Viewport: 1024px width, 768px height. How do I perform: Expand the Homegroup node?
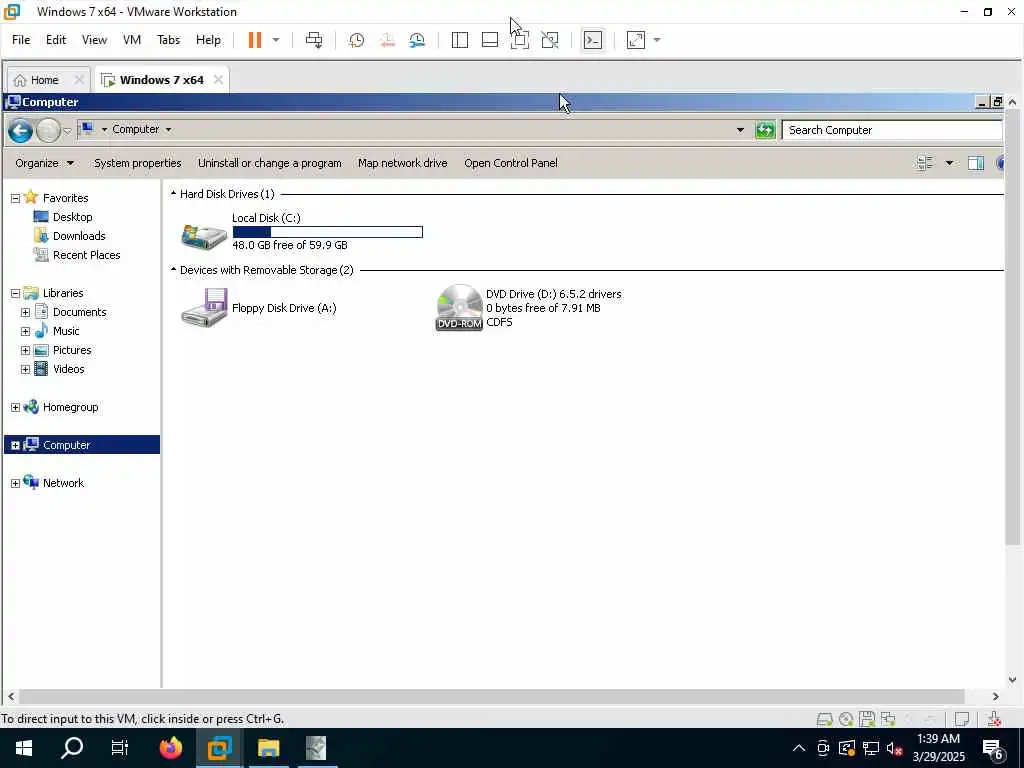[15, 407]
